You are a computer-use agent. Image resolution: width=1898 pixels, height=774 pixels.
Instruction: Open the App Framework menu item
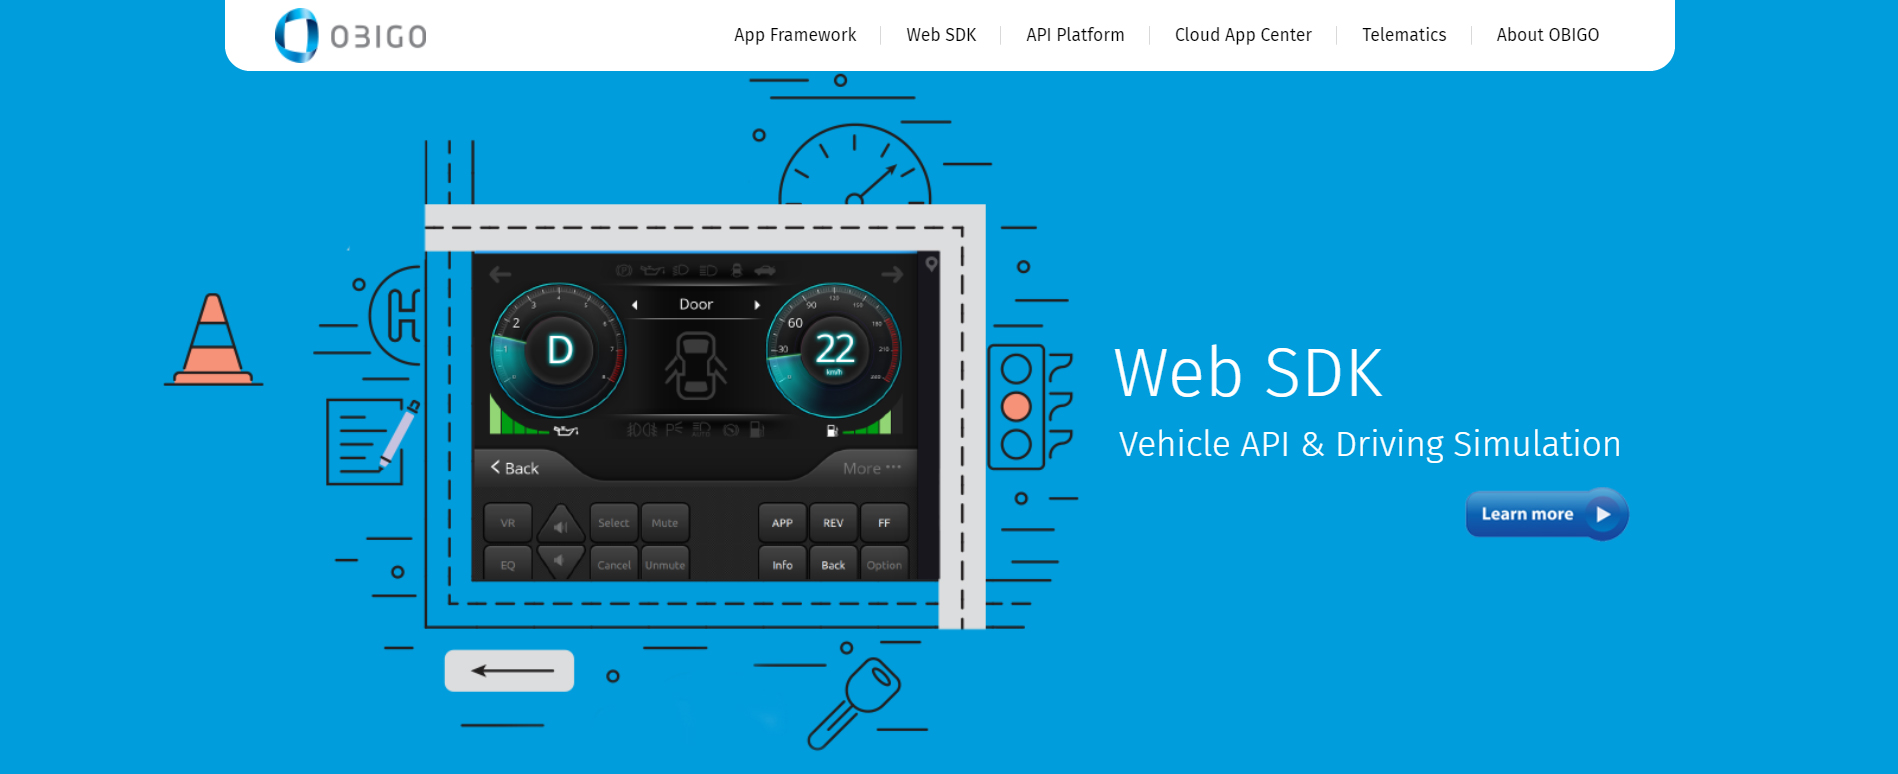click(x=795, y=35)
